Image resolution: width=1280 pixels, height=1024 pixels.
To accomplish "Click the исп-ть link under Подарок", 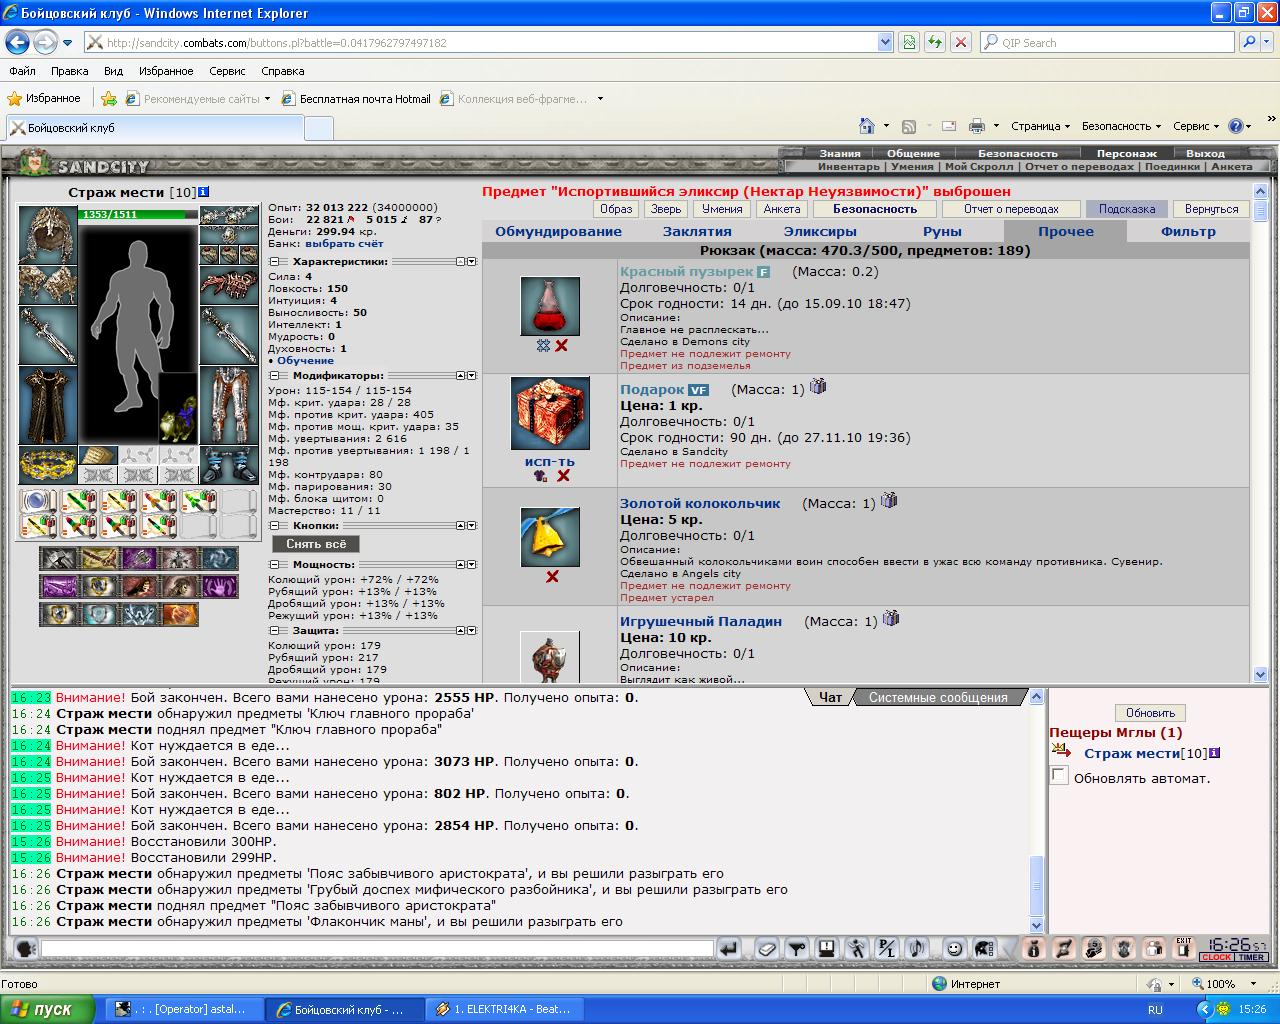I will 550,461.
